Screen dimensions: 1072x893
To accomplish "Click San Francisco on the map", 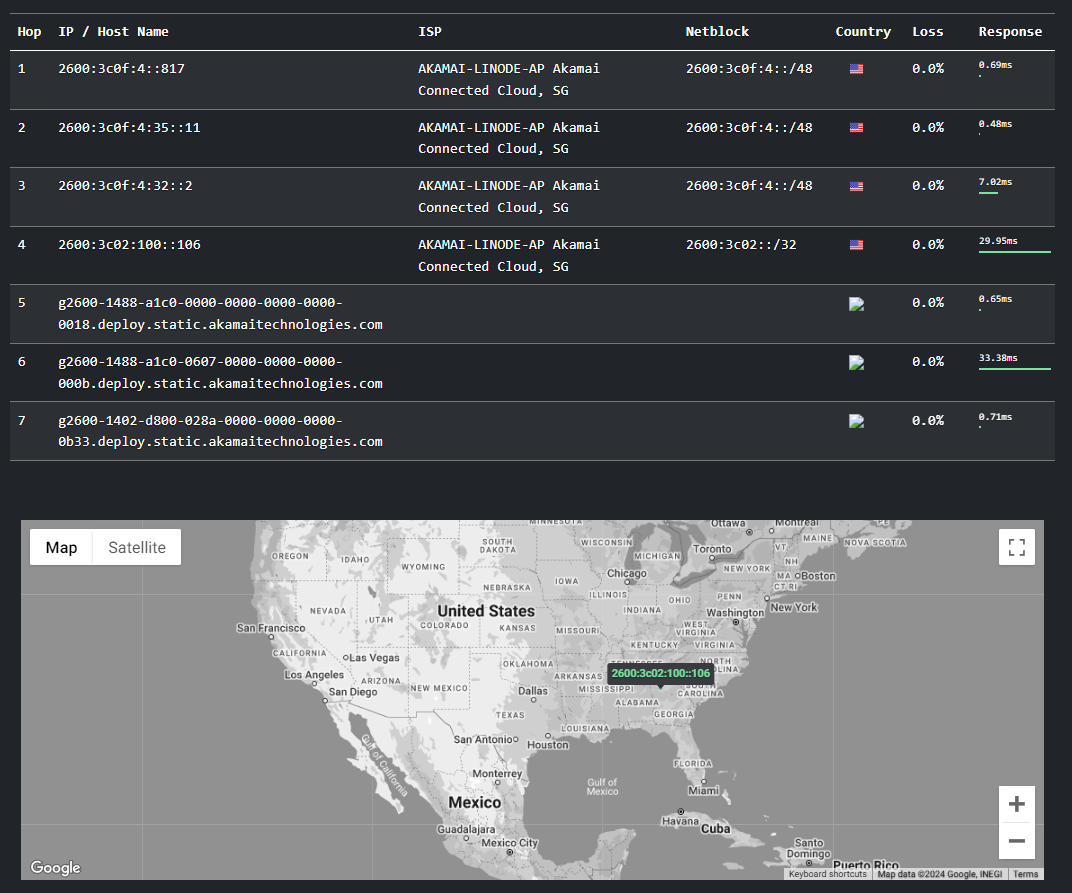I will coord(271,628).
